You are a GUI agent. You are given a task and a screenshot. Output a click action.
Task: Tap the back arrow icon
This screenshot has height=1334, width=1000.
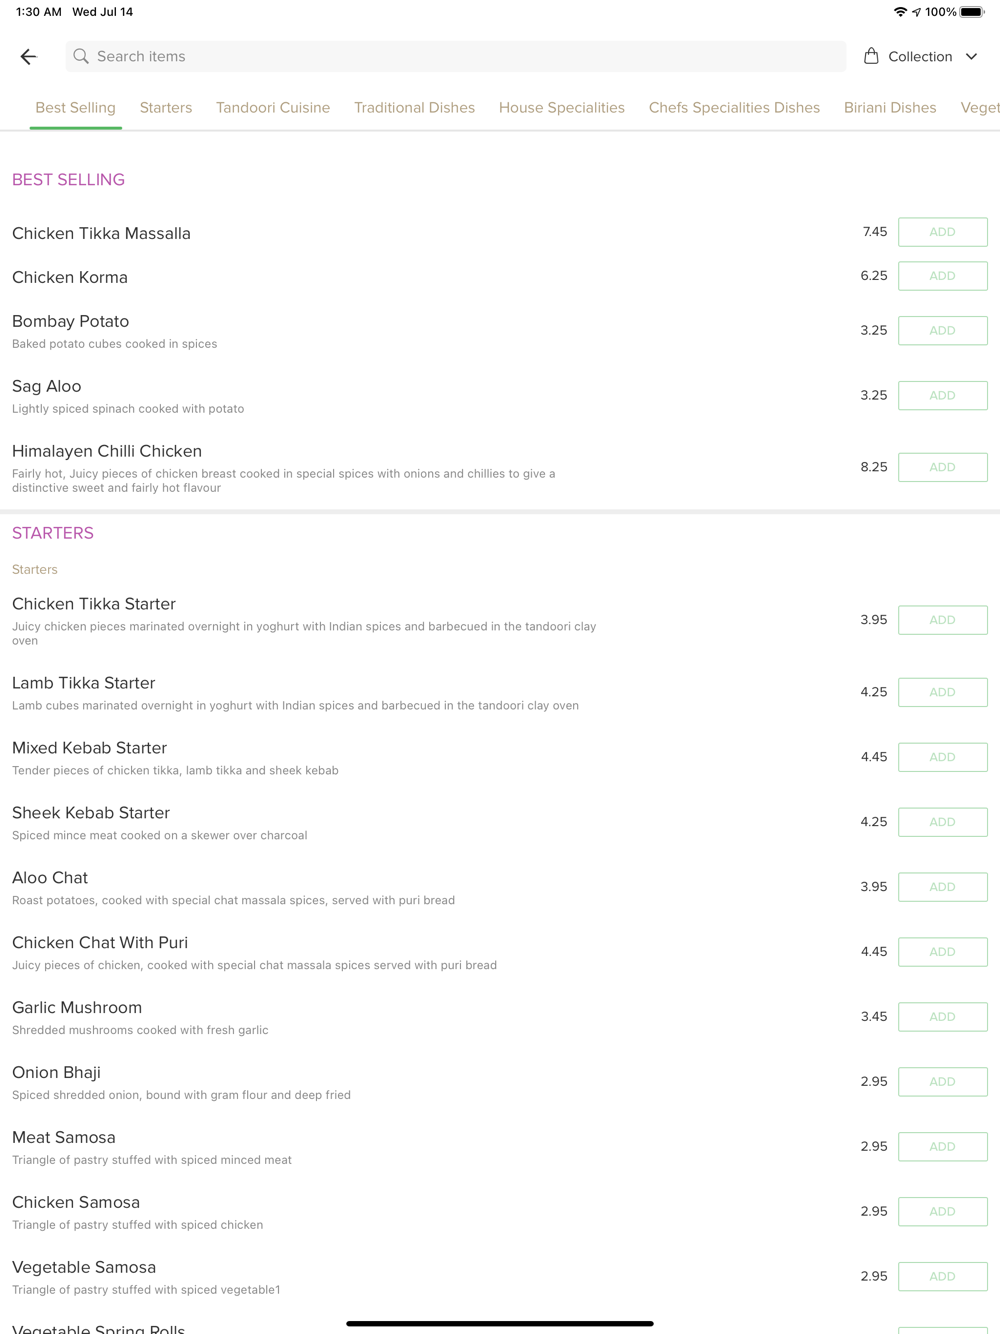coord(28,57)
